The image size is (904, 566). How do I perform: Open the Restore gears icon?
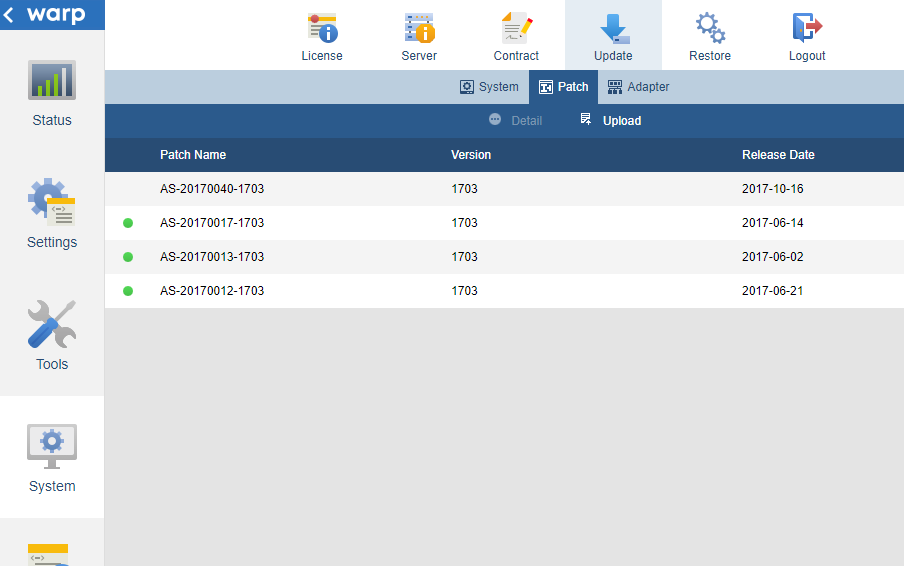pyautogui.click(x=710, y=28)
